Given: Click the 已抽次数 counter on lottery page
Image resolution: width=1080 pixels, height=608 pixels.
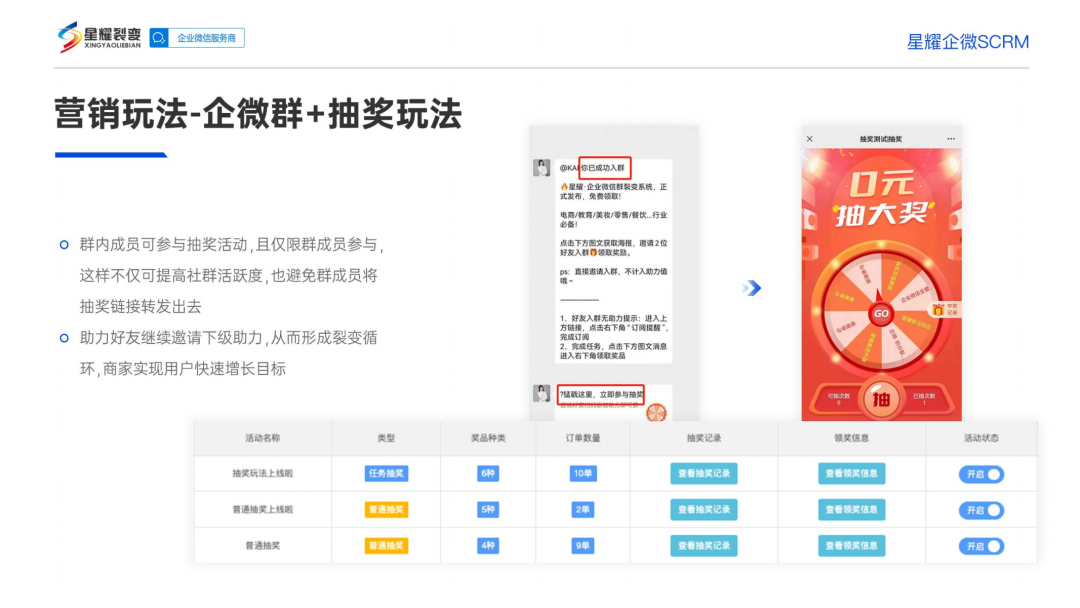Looking at the screenshot, I should pyautogui.click(x=924, y=399).
